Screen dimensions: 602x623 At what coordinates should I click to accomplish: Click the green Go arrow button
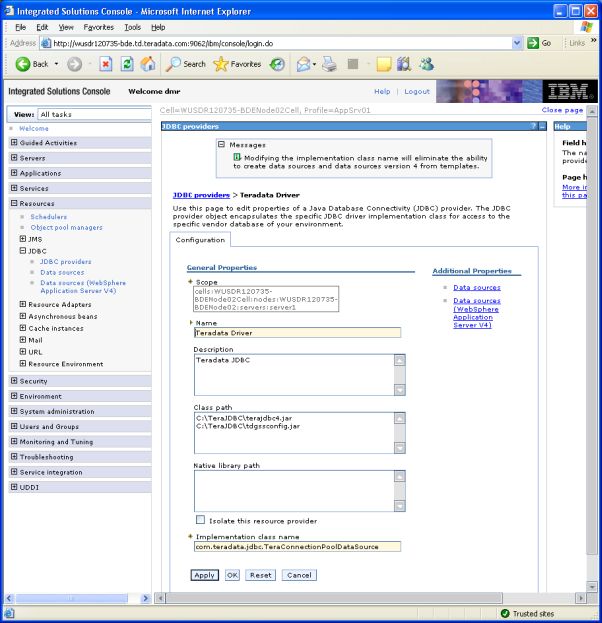(532, 43)
